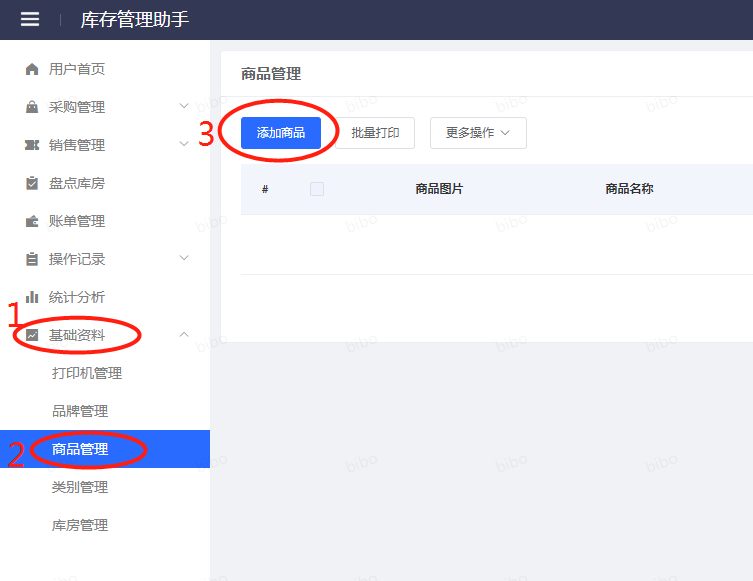Collapse 基础资料 chevron arrow
This screenshot has height=581, width=753.
click(x=184, y=334)
